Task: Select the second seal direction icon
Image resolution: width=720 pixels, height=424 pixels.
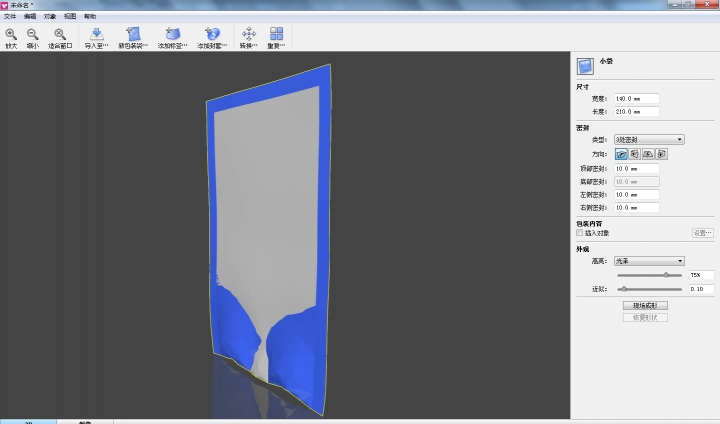Action: click(635, 154)
